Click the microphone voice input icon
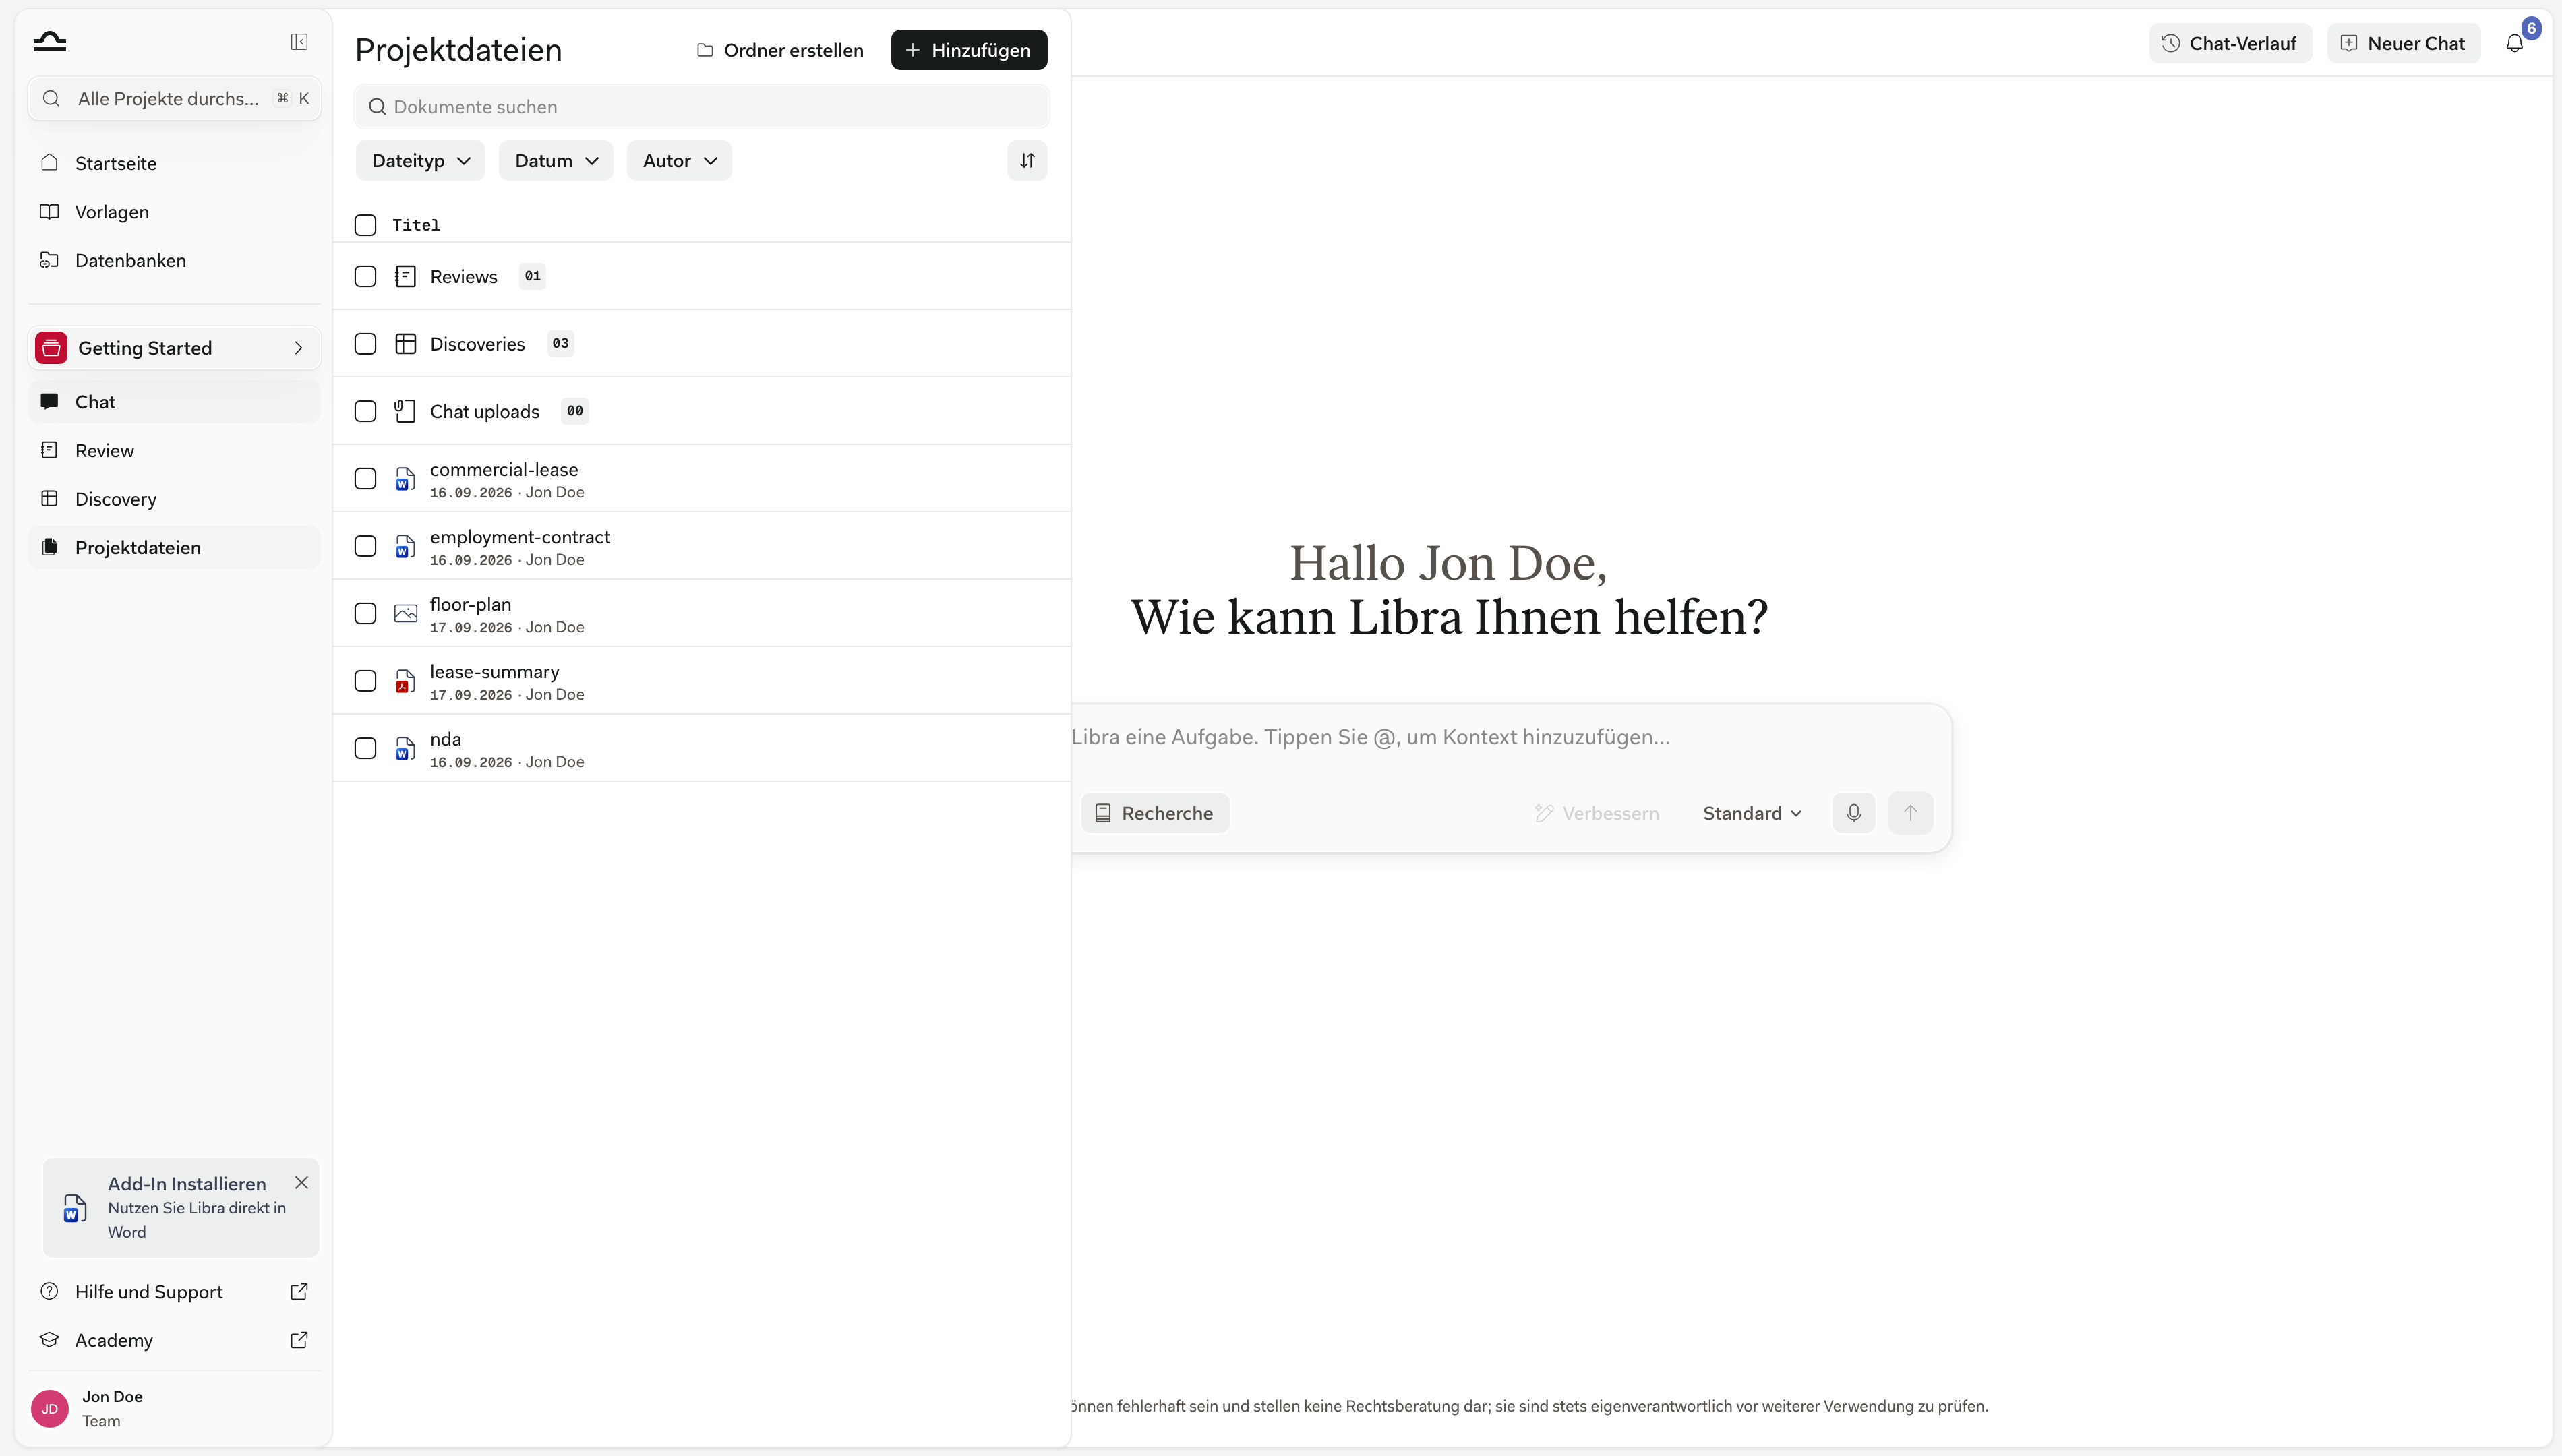2562x1456 pixels. pyautogui.click(x=1853, y=813)
